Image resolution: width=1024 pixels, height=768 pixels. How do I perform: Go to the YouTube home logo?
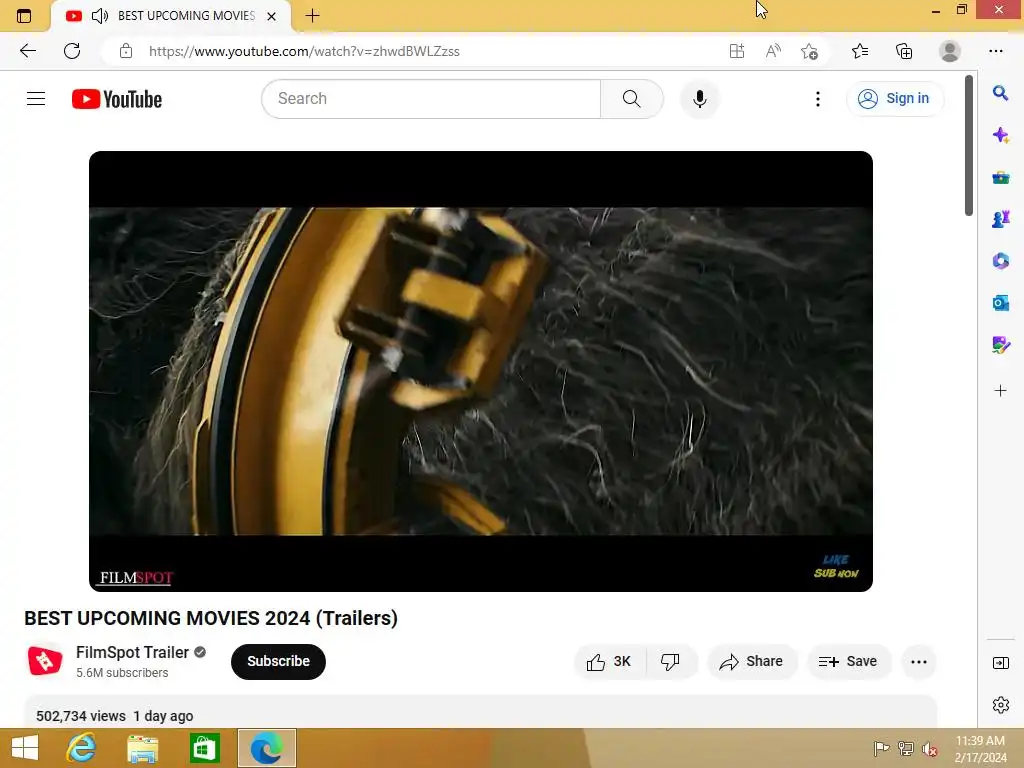[117, 99]
